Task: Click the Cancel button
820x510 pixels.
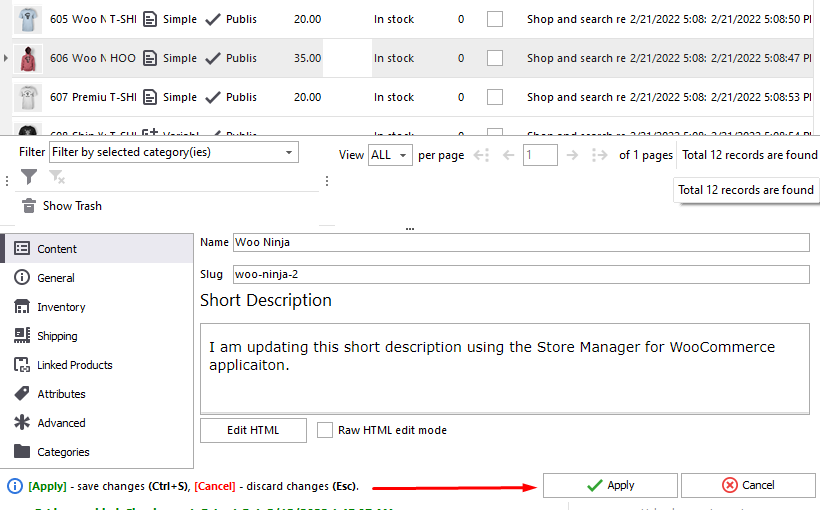Action: [748, 485]
